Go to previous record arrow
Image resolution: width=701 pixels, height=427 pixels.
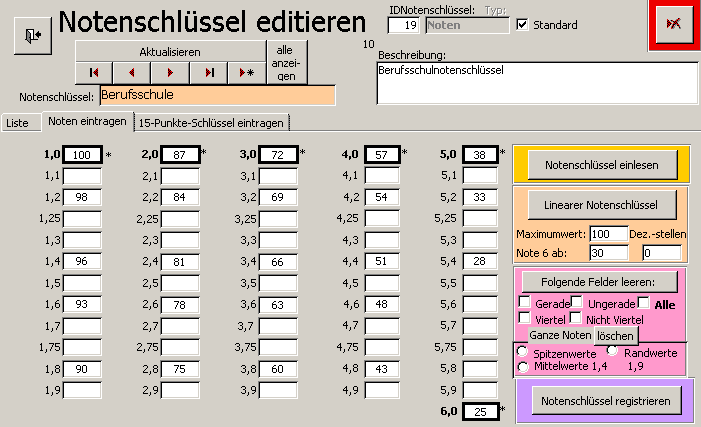pos(132,73)
